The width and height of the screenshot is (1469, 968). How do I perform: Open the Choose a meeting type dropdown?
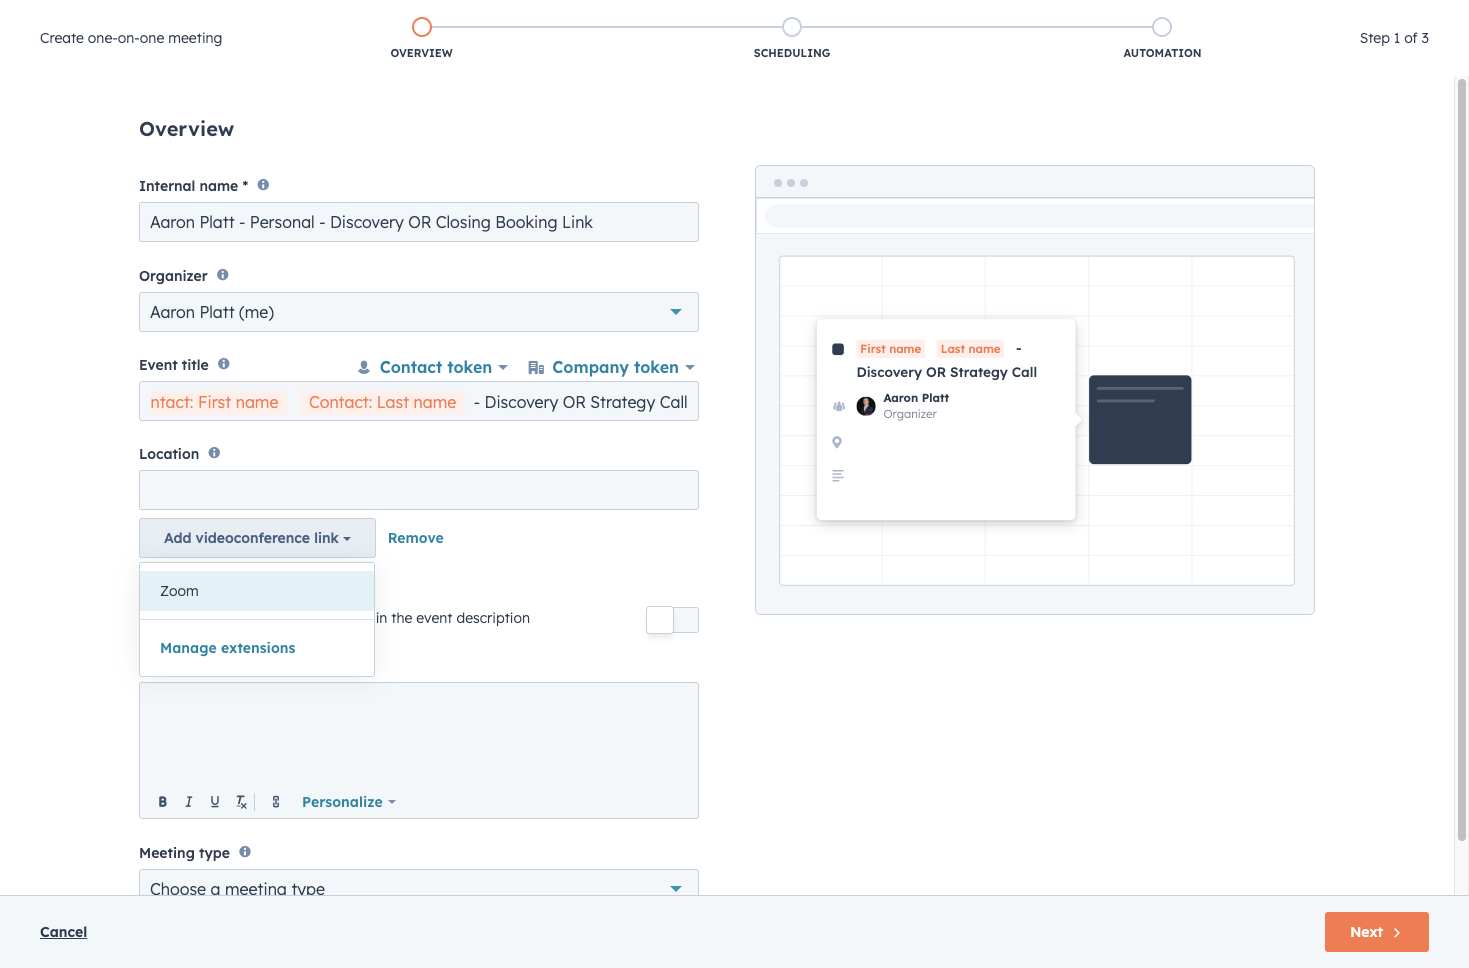pos(419,883)
